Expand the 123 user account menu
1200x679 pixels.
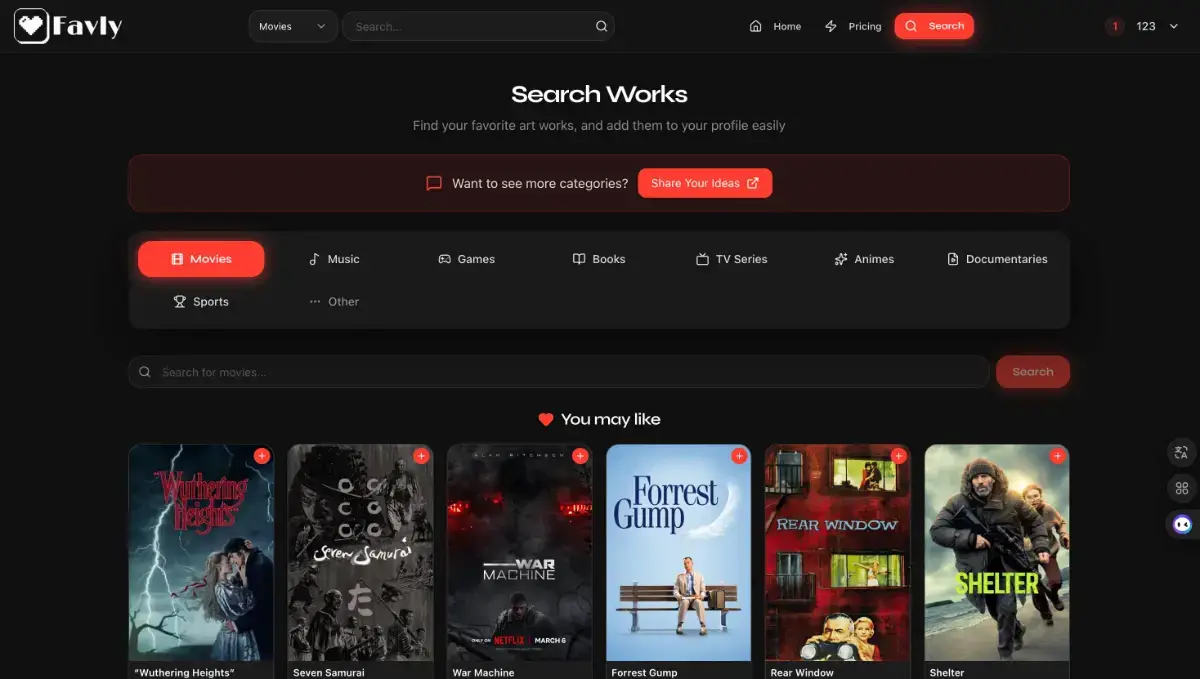point(1157,26)
